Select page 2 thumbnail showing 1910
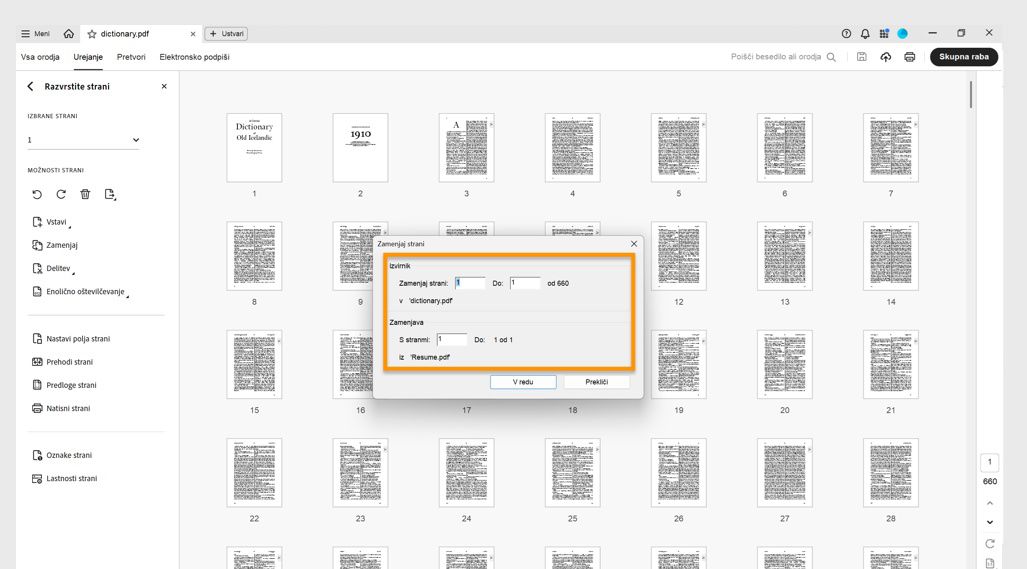Screen dimensions: 1027x569 click(360, 147)
